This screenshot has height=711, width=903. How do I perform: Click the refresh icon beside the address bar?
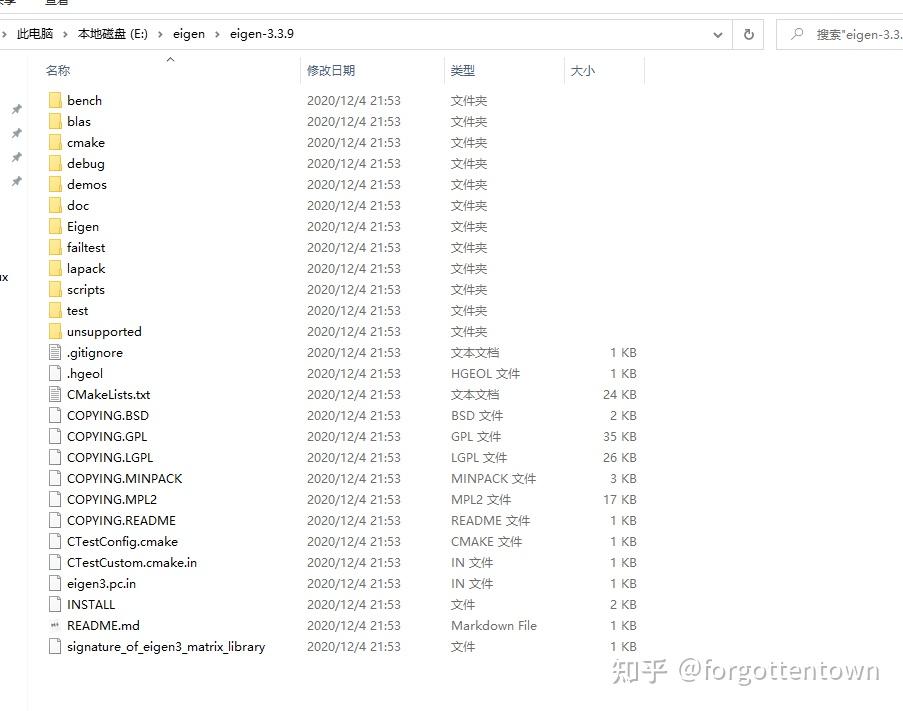coord(748,33)
